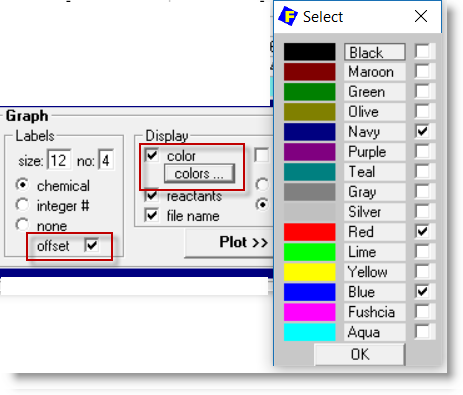Click the Olive color swatch

(x=309, y=112)
